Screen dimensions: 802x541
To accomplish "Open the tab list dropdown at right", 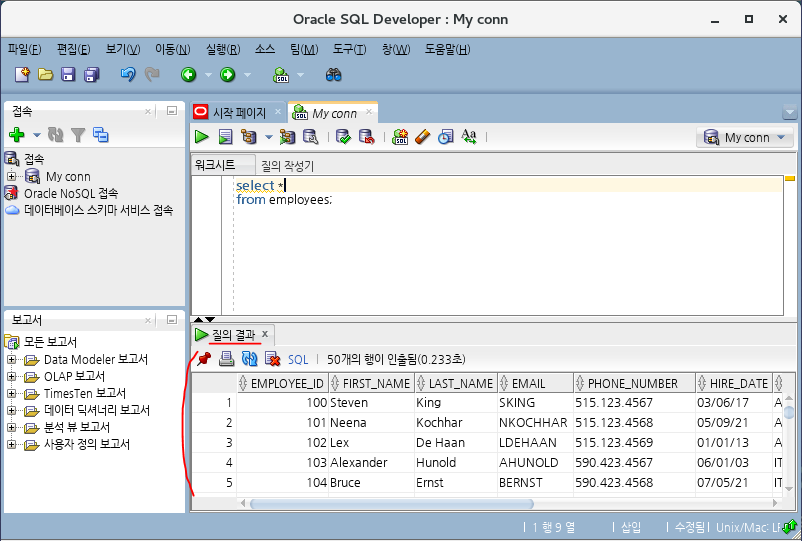I will 789,112.
